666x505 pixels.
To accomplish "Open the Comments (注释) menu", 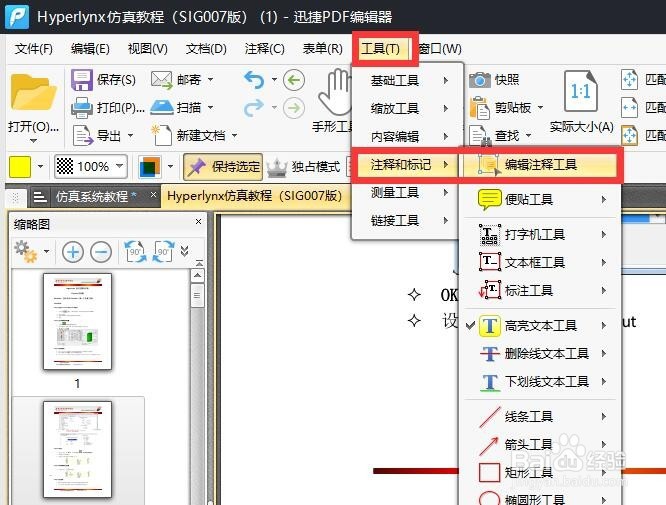I will pyautogui.click(x=264, y=49).
